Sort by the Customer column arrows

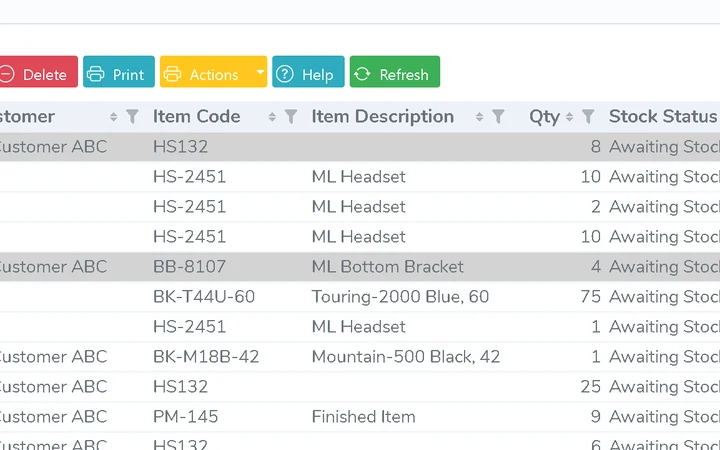113,117
